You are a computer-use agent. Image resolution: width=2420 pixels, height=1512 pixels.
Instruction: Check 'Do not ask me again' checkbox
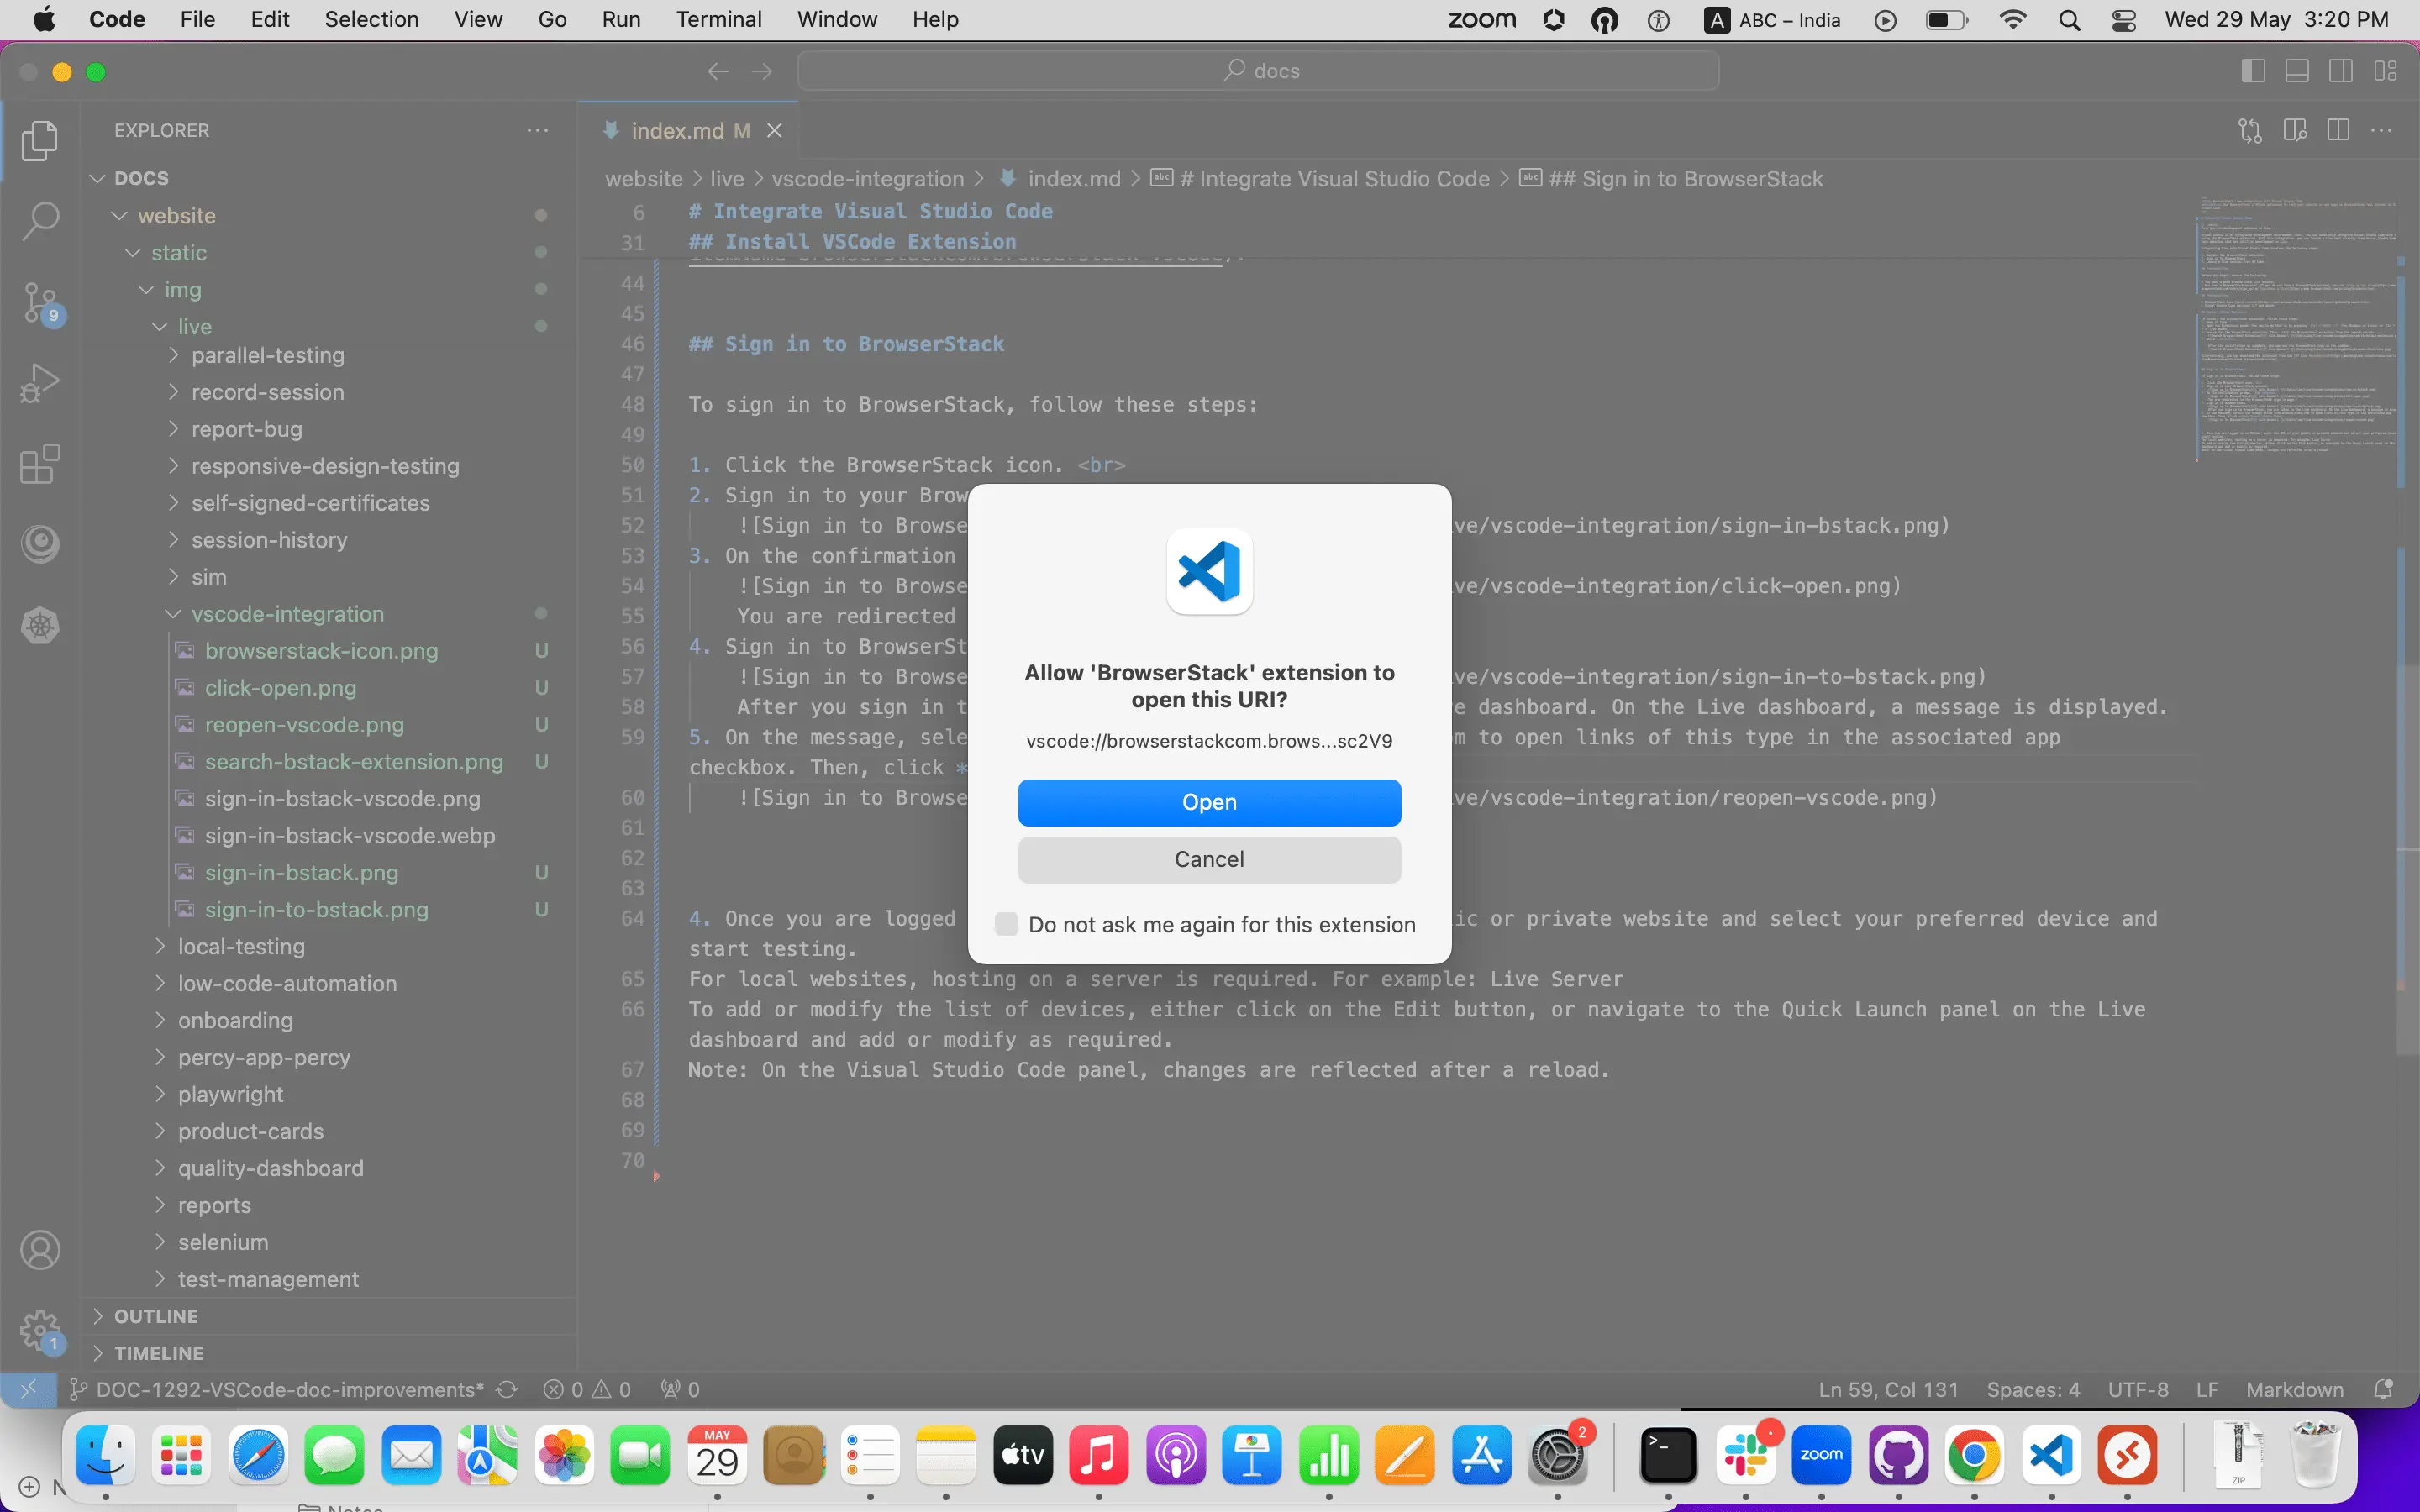(1006, 924)
